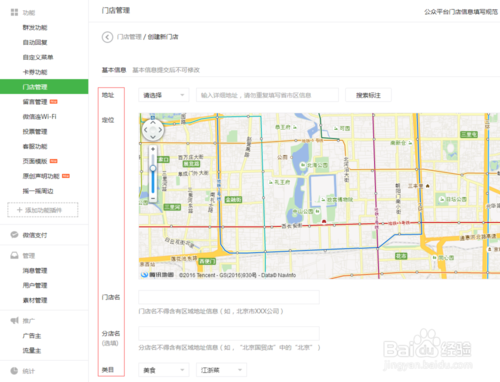500x382 pixels.
Task: Click the Tencent Maps logo on the map
Action: point(157,275)
